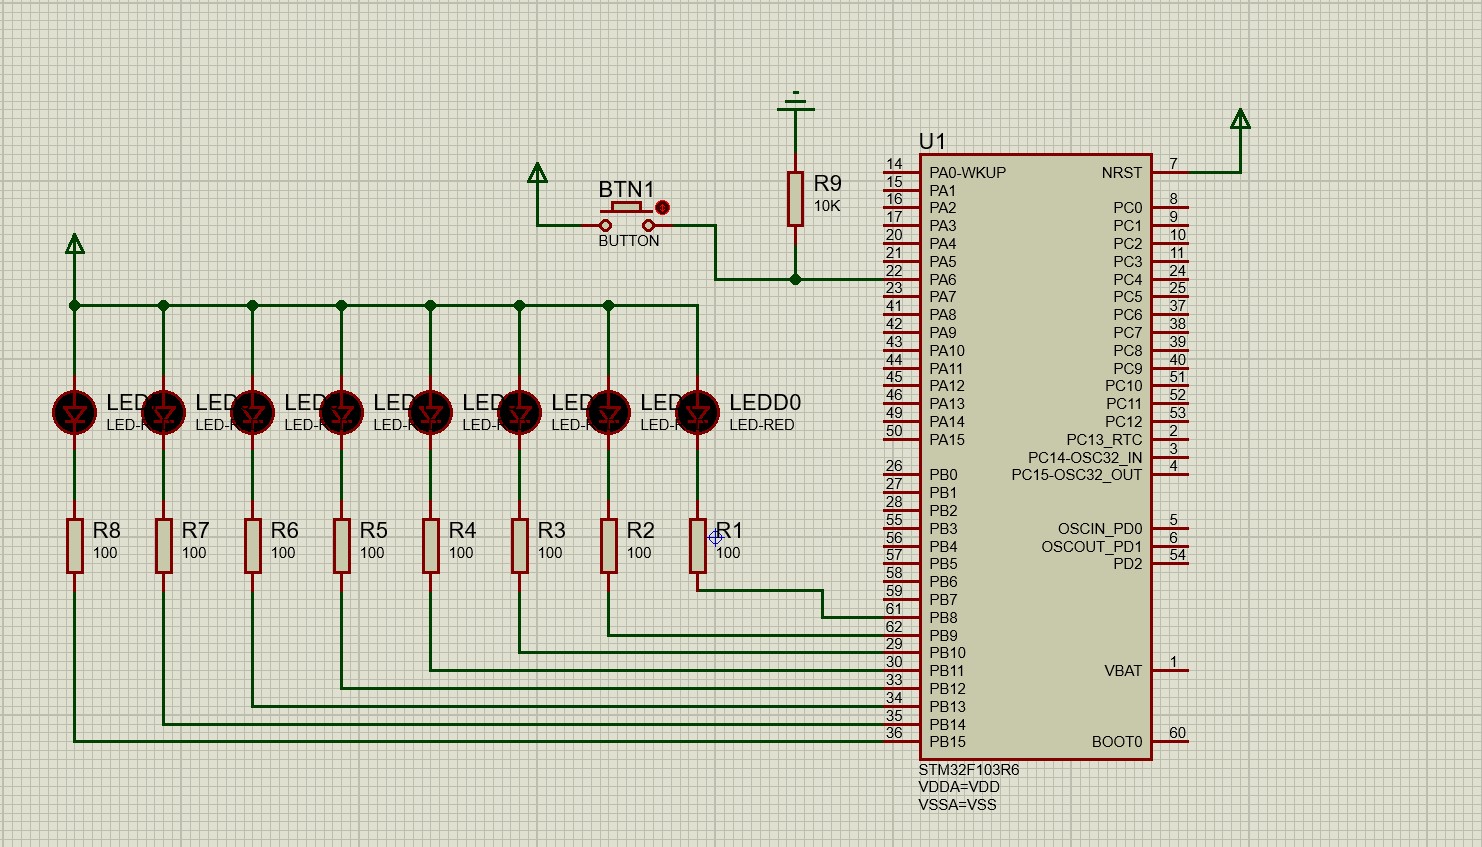Click the PB8 pin label
The height and width of the screenshot is (847, 1482).
coord(943,618)
